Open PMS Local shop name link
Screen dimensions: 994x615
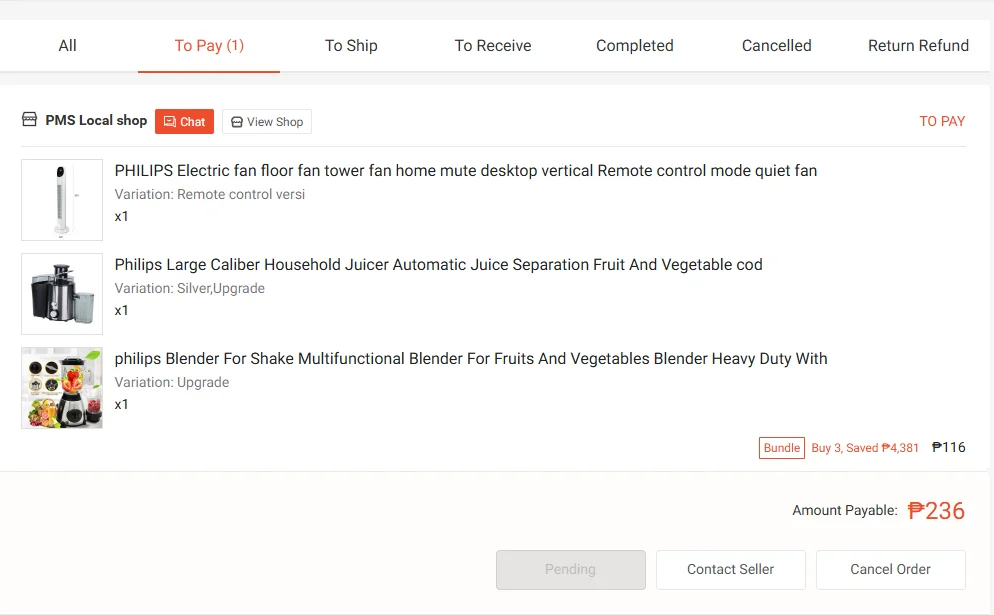pyautogui.click(x=96, y=120)
